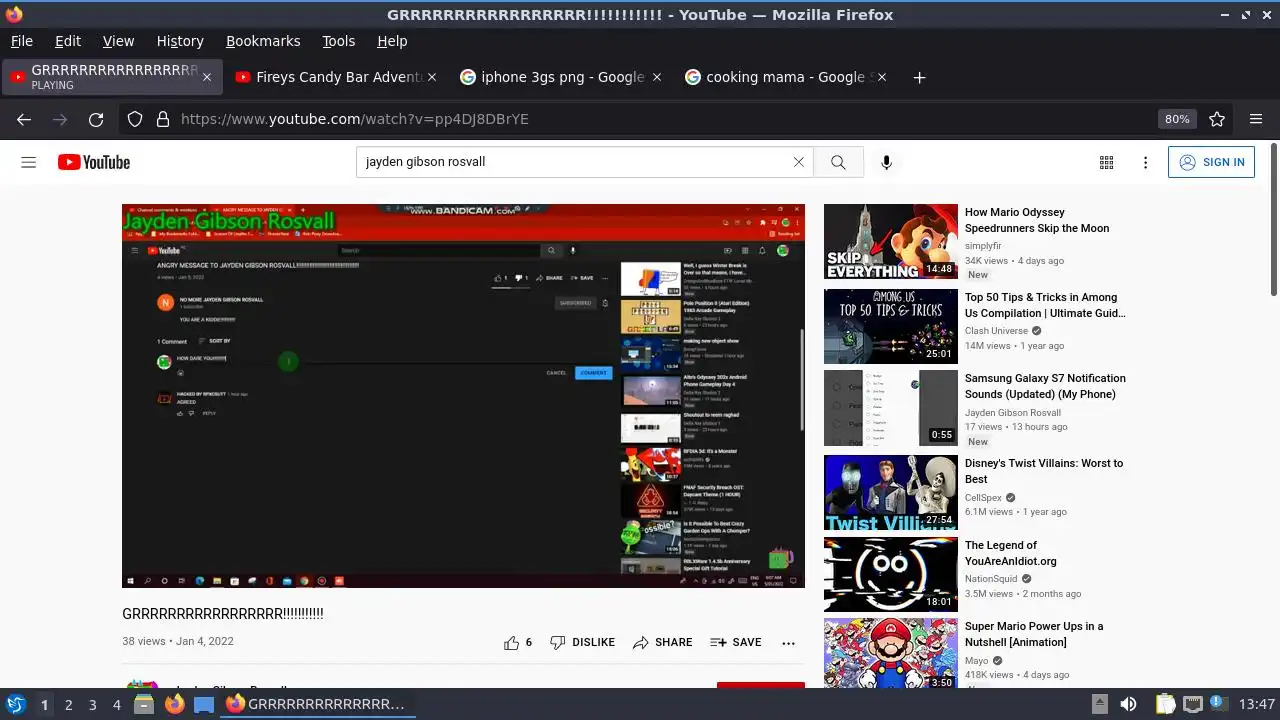Open the YouTube apps grid
Image resolution: width=1280 pixels, height=720 pixels.
point(1106,162)
